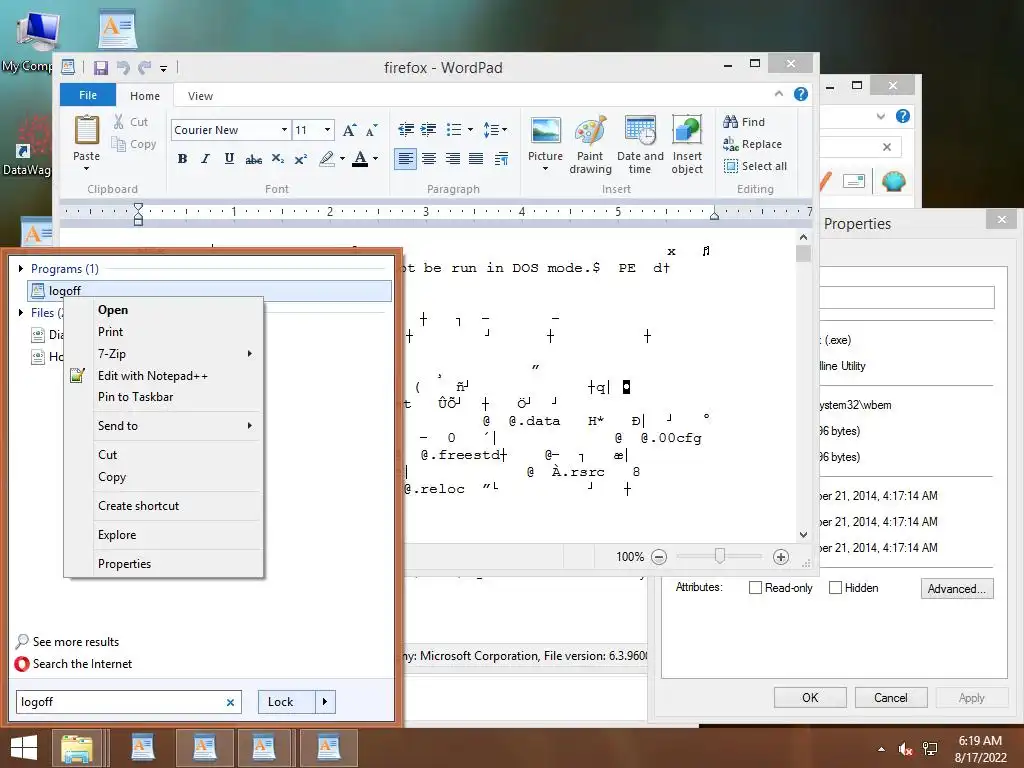1024x768 pixels.
Task: Align text right
Action: 453,159
